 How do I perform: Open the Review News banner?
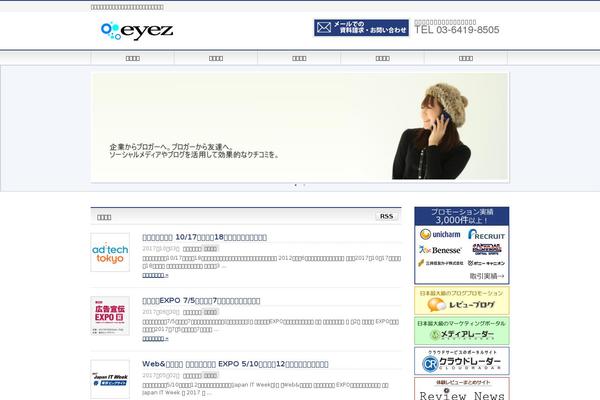click(x=462, y=389)
